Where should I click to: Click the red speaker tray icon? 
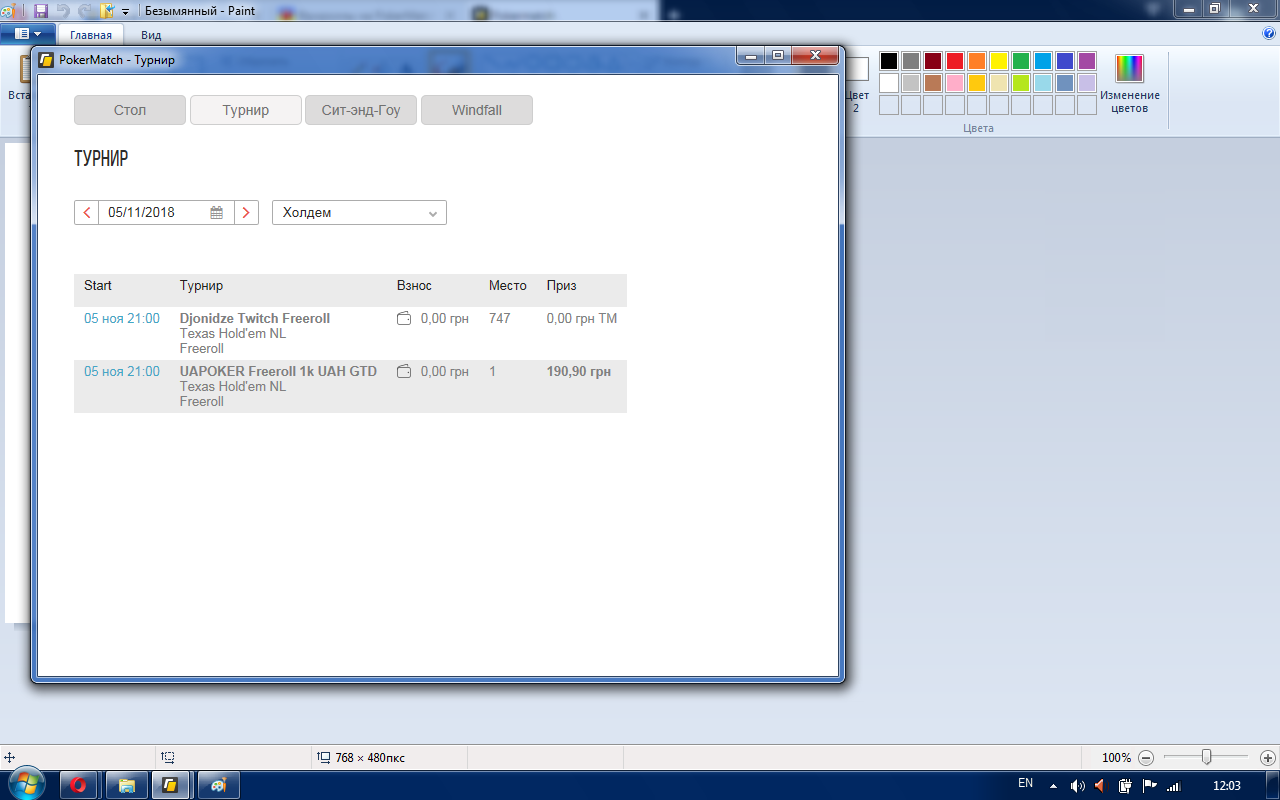click(1101, 786)
